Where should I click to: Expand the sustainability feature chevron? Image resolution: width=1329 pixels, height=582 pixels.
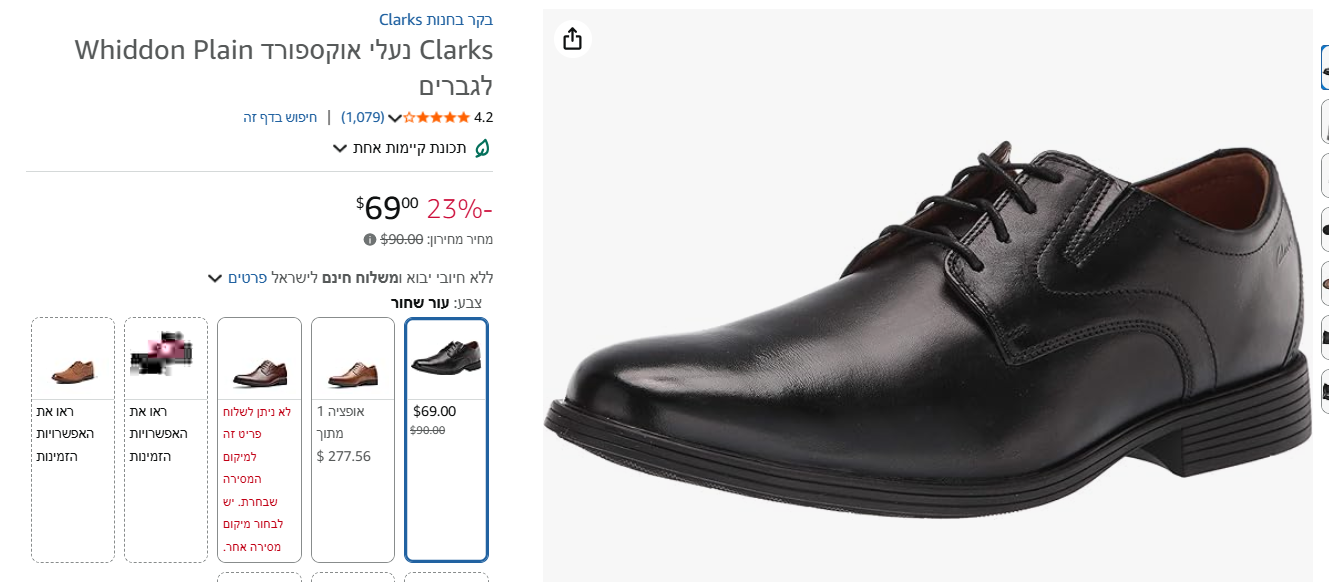[340, 149]
